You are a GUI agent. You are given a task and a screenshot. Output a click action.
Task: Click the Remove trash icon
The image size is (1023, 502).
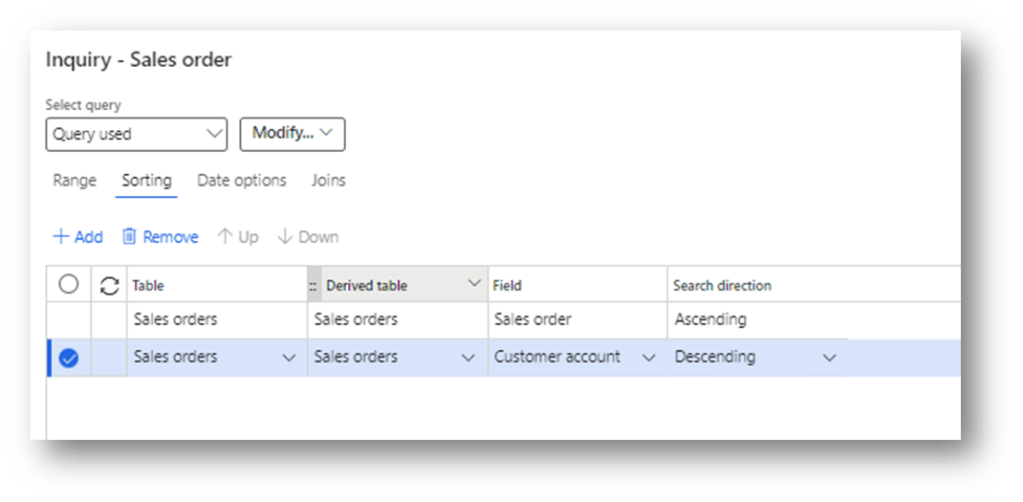[x=129, y=237]
